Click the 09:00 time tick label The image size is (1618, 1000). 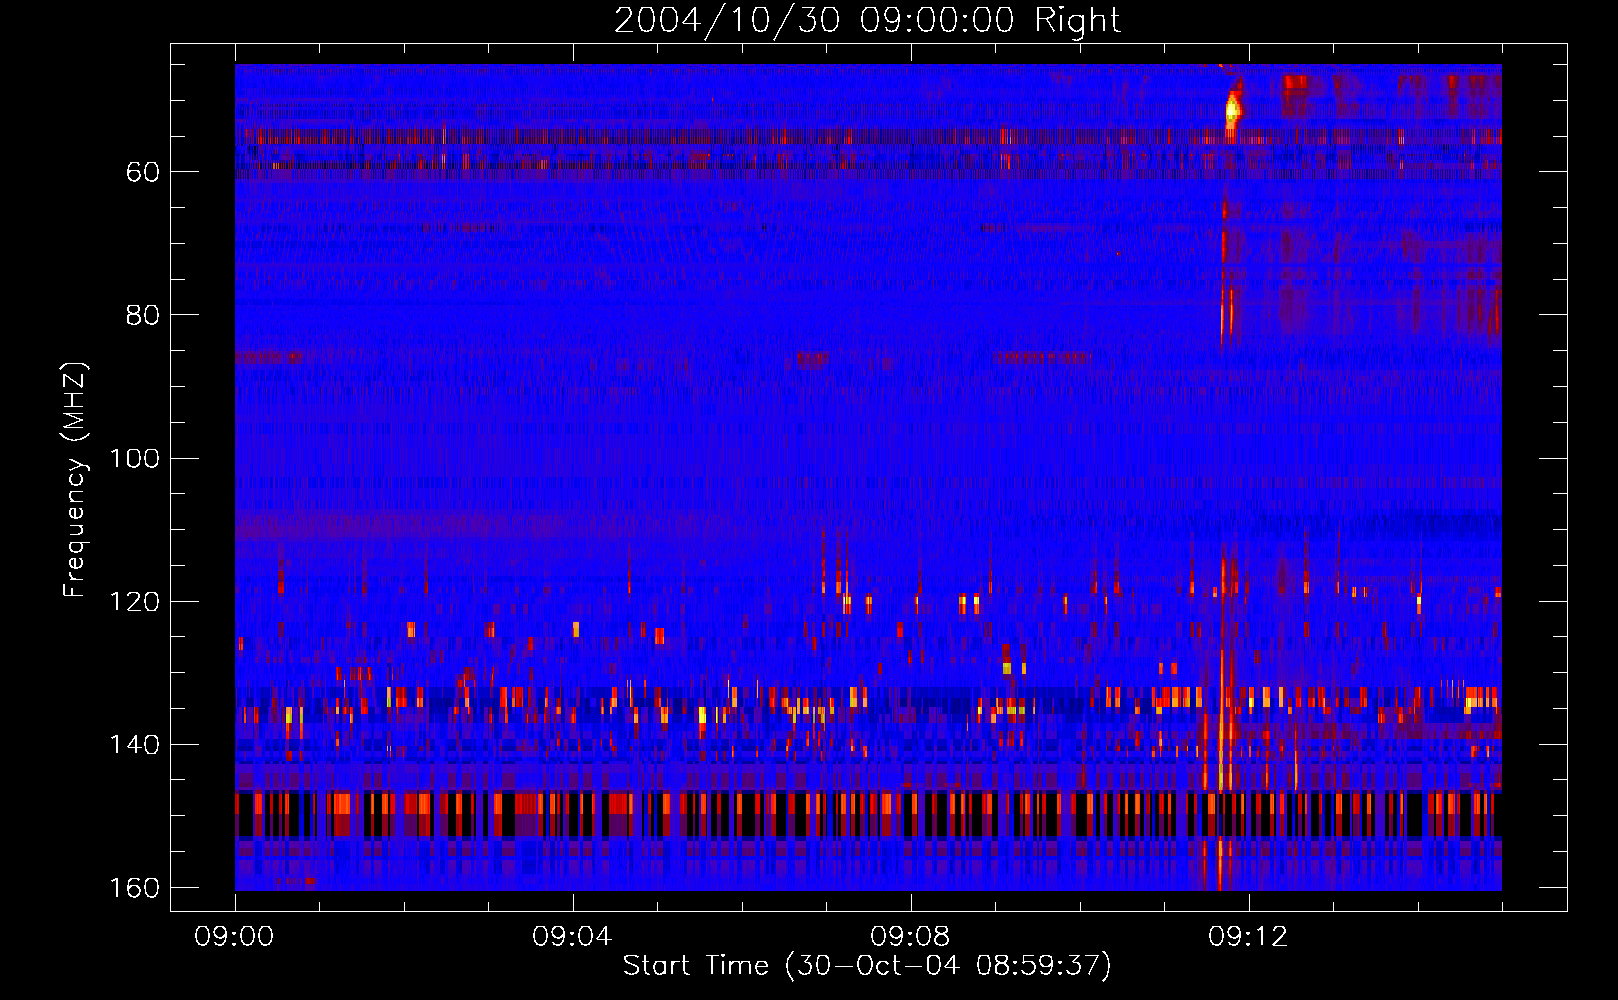tap(234, 937)
